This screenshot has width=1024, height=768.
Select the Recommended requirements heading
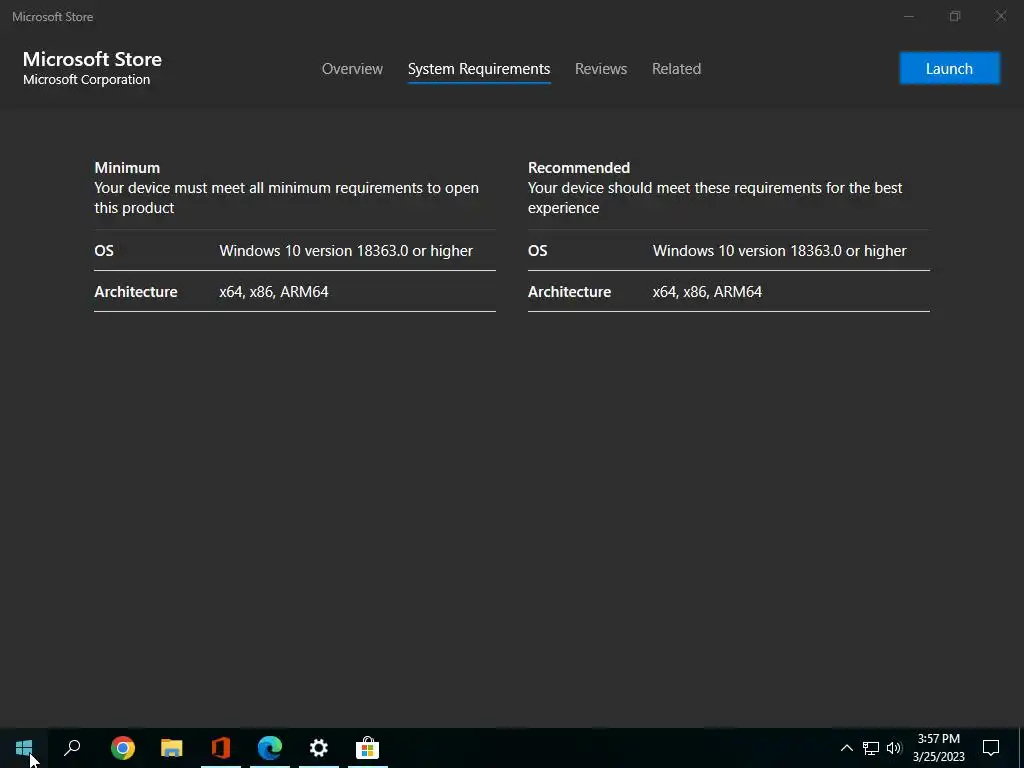[579, 168]
